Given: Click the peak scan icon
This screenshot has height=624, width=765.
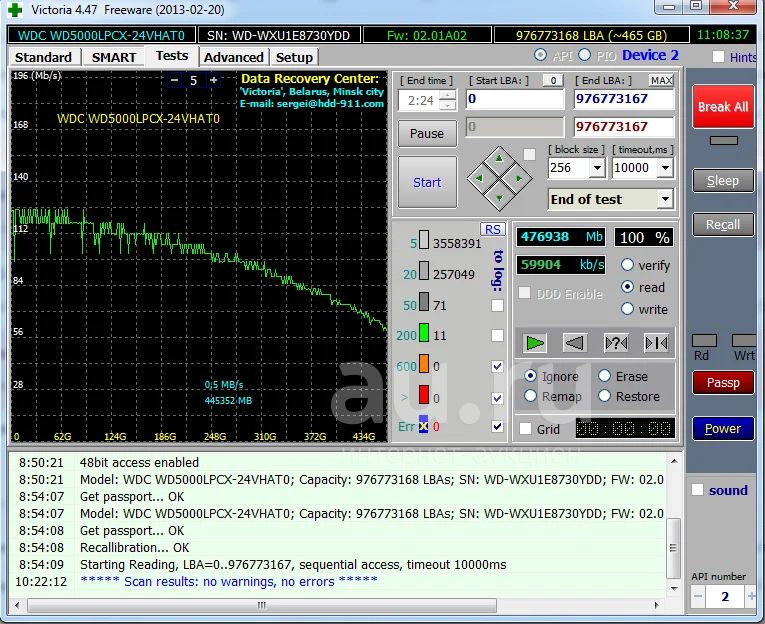Looking at the screenshot, I should pos(656,343).
